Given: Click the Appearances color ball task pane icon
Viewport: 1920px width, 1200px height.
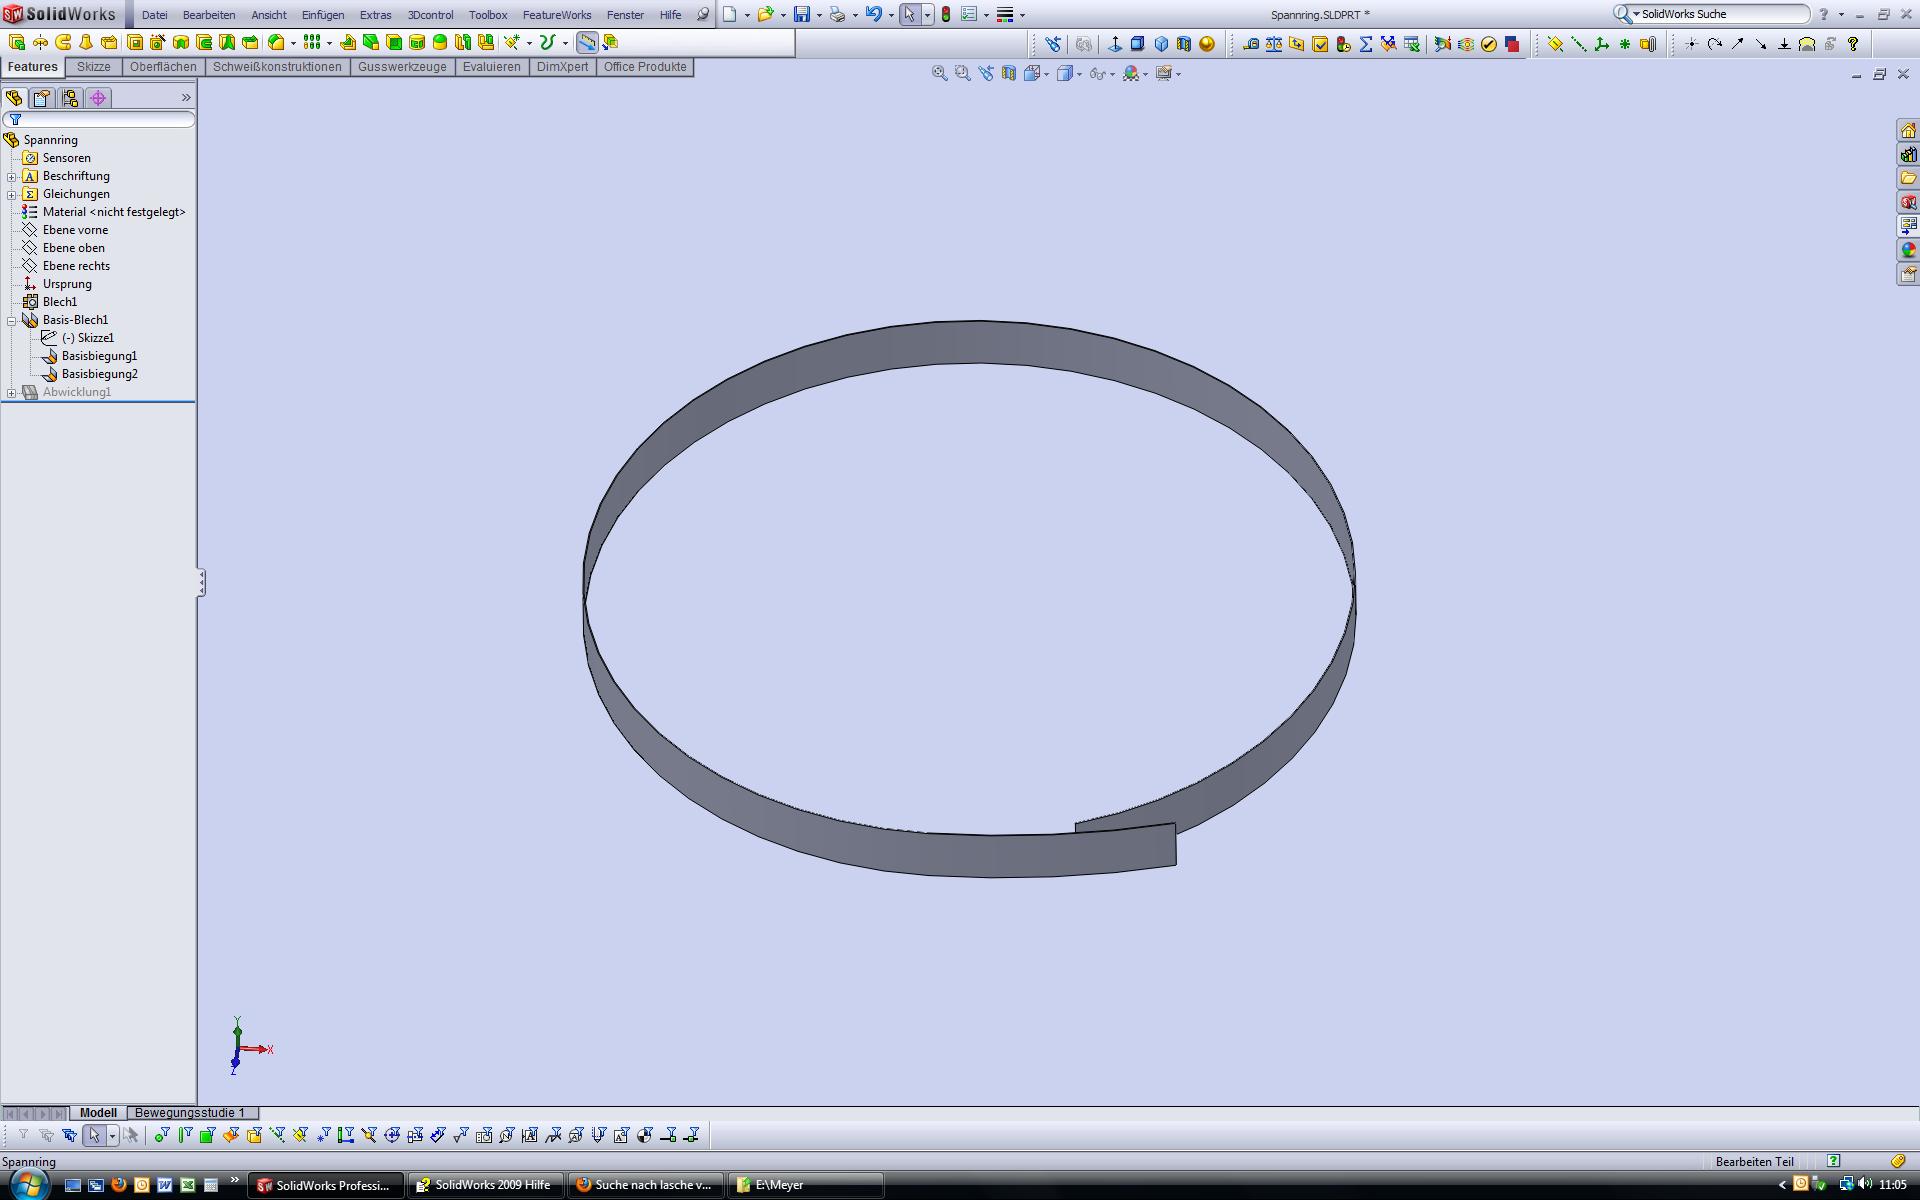Looking at the screenshot, I should (x=1908, y=250).
